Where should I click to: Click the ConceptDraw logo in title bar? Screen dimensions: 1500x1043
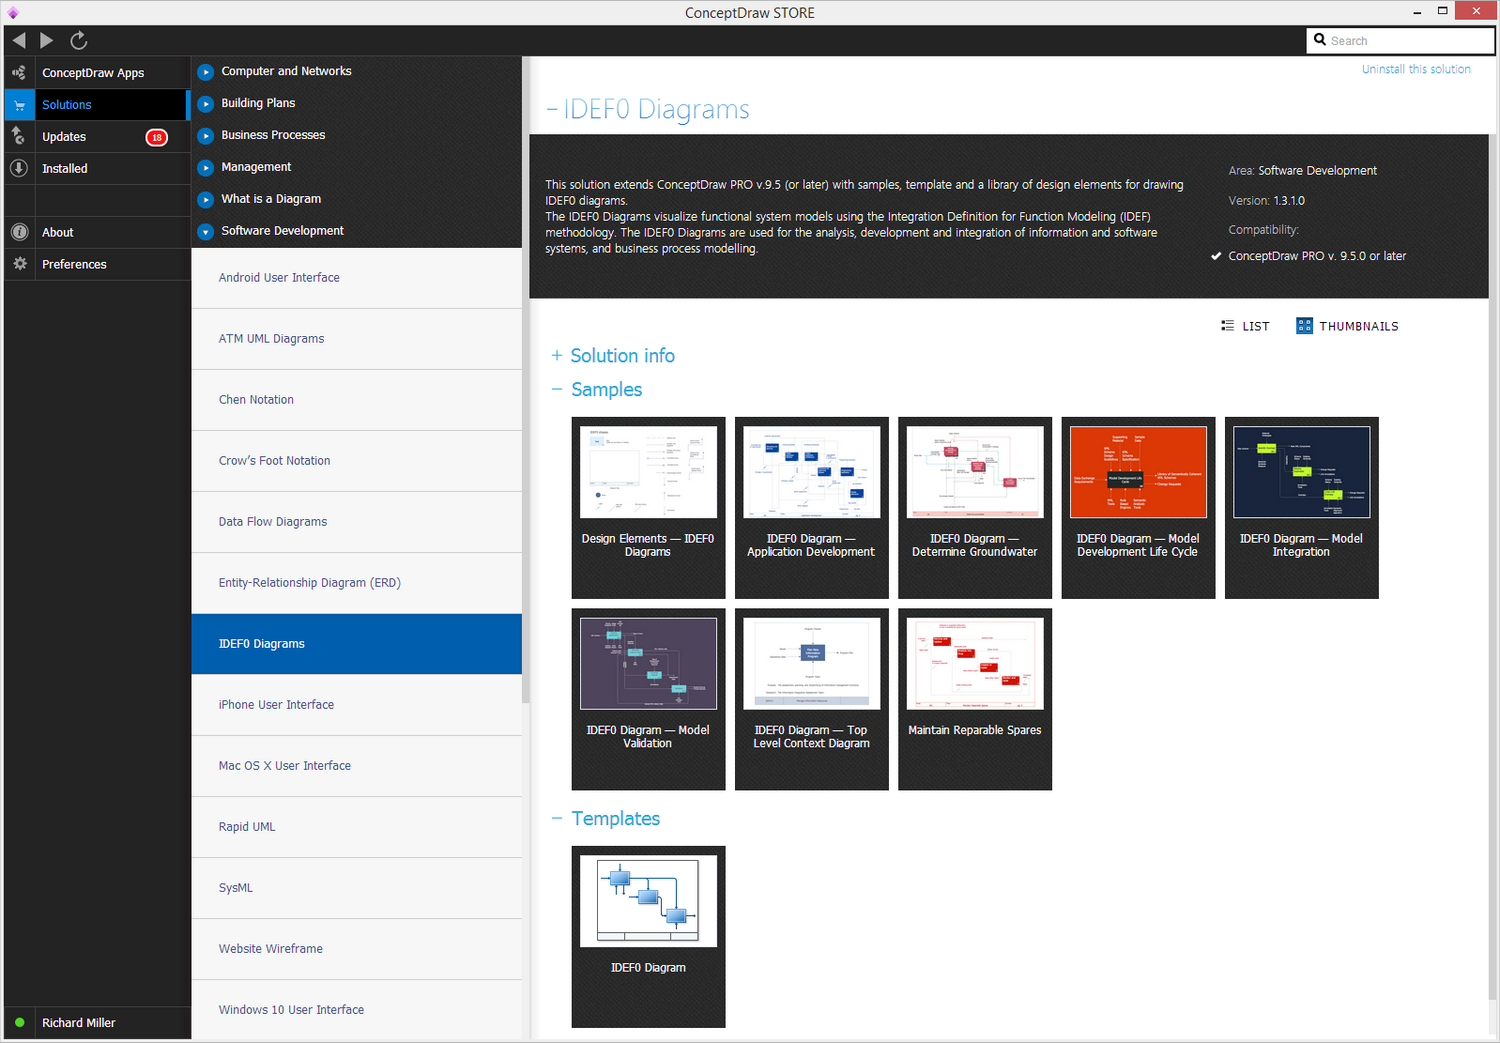tap(13, 12)
